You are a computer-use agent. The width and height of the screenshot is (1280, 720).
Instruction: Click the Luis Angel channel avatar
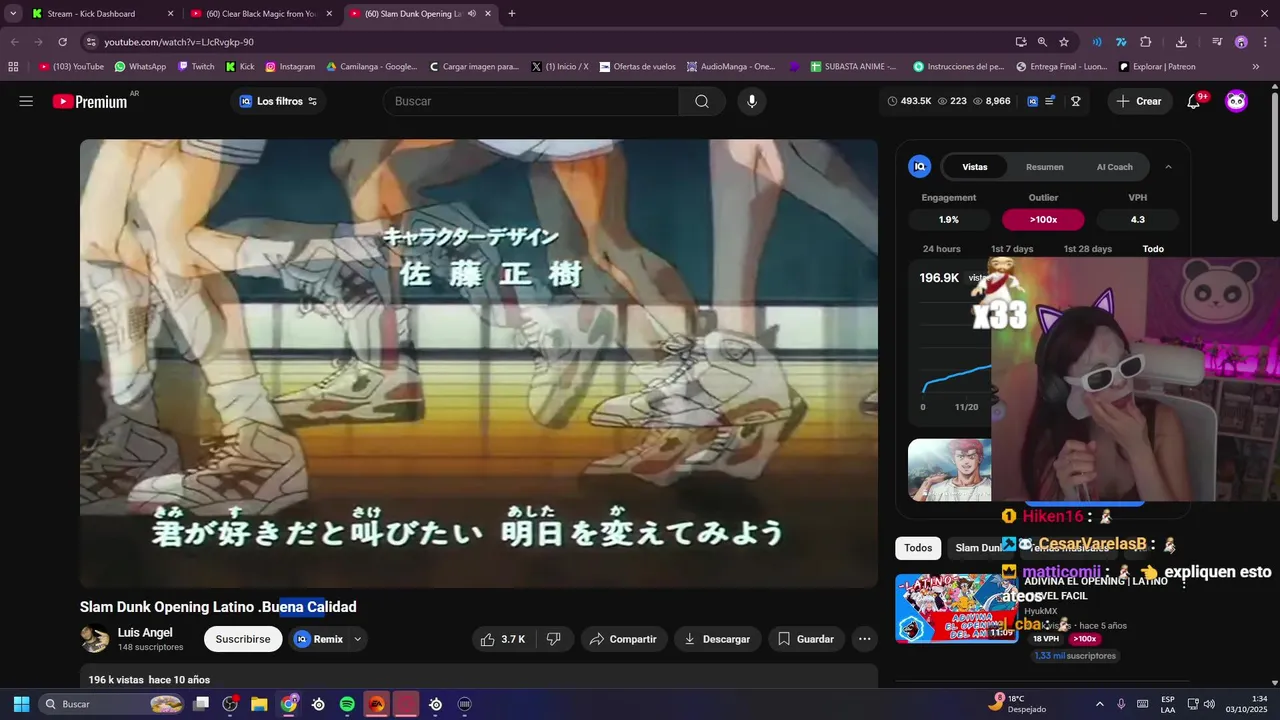95,639
